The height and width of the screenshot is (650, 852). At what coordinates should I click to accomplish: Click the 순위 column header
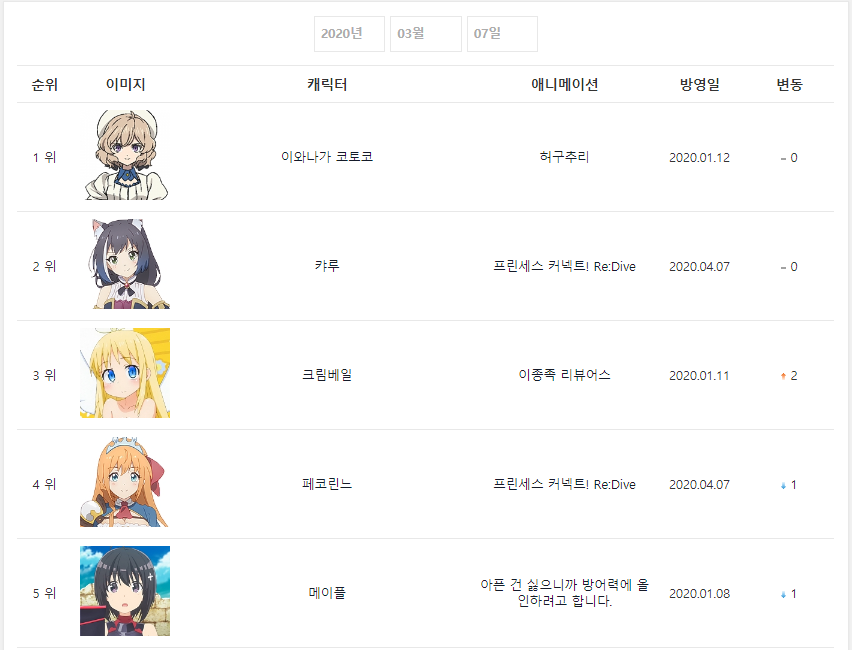(x=45, y=84)
